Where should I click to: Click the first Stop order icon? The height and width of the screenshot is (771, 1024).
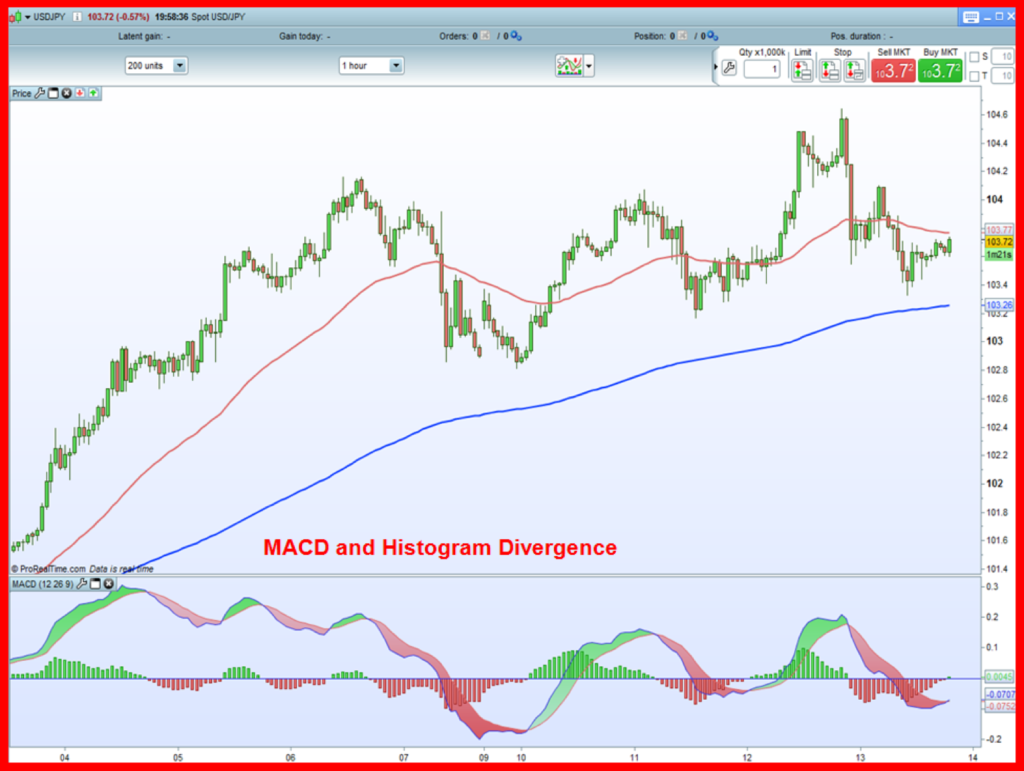click(x=831, y=68)
